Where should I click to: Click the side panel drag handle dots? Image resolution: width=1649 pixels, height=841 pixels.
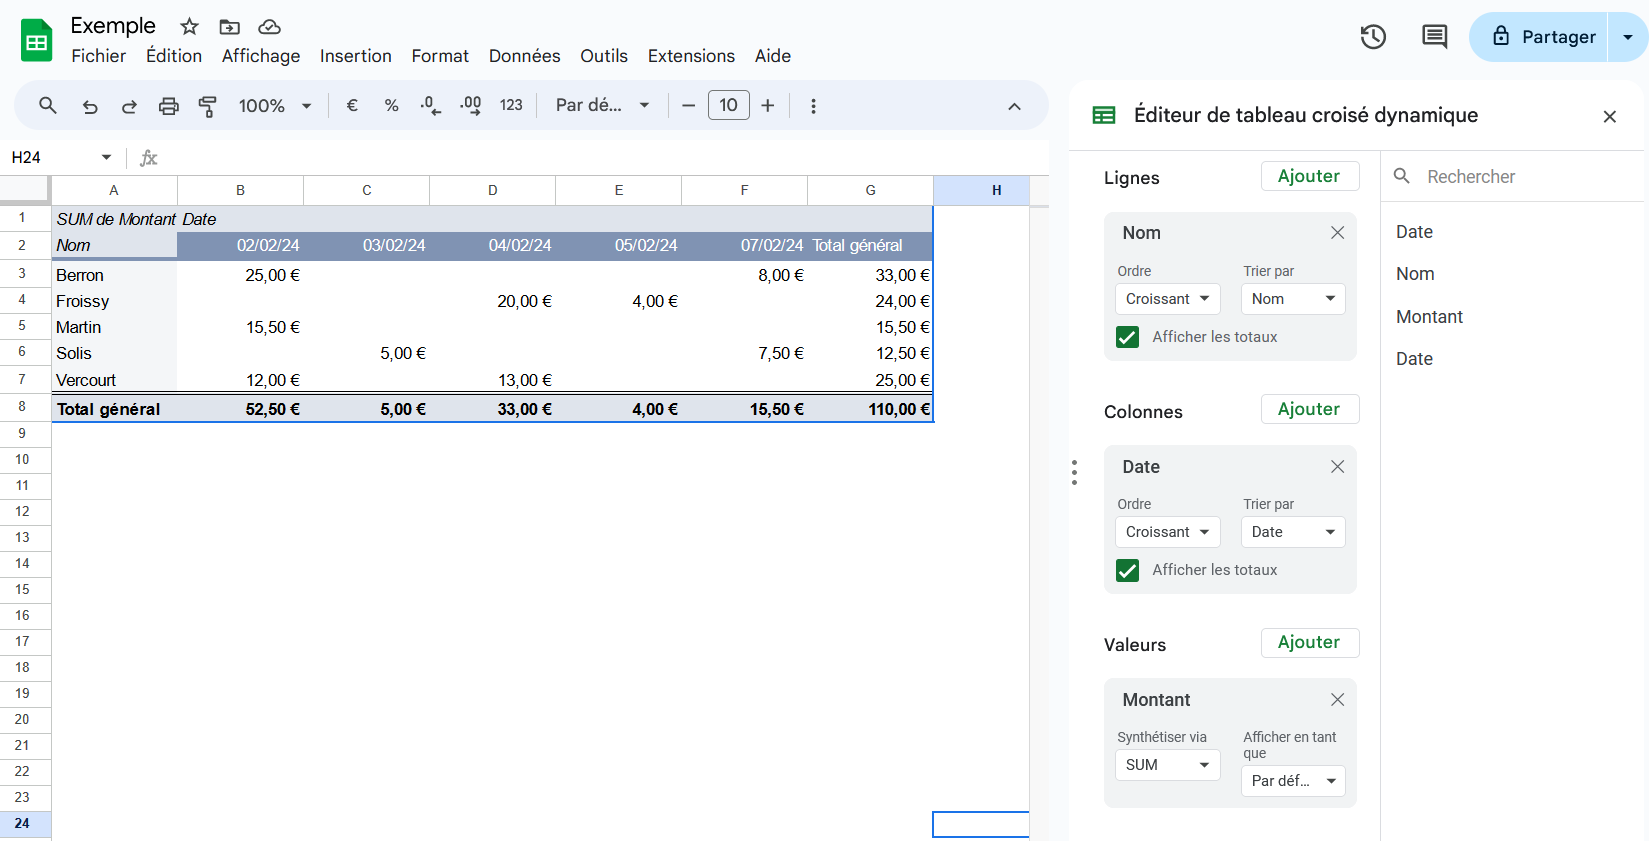pyautogui.click(x=1074, y=472)
